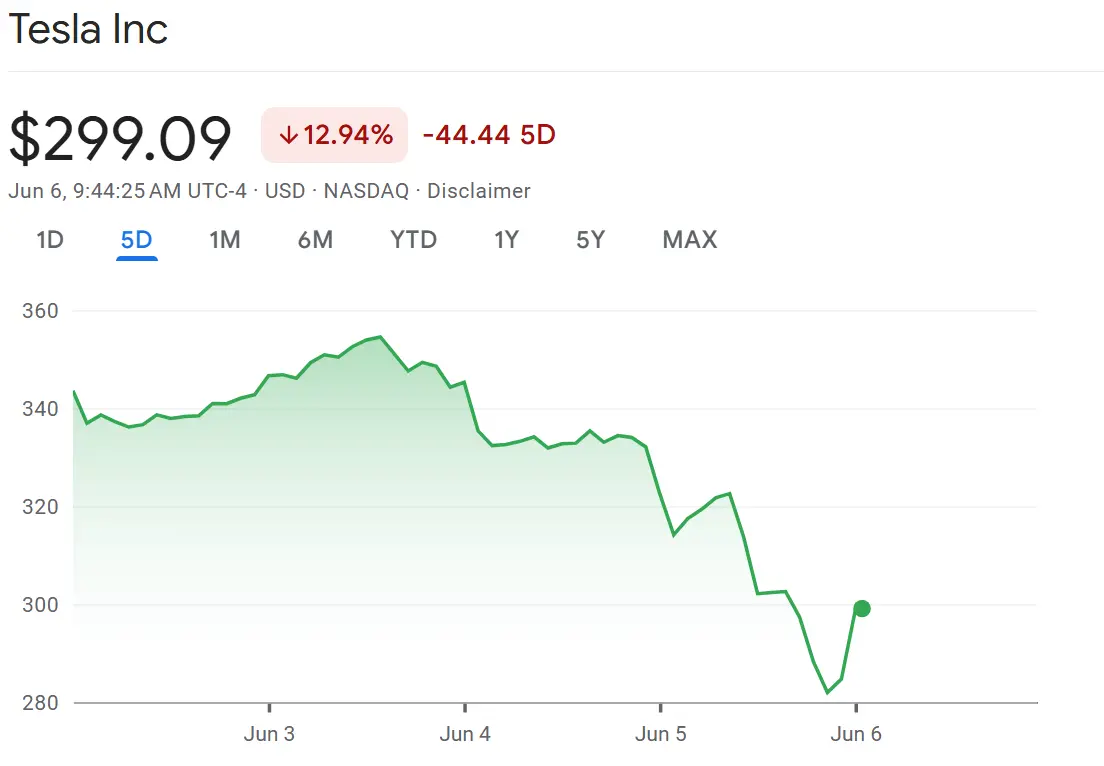Select the YTD range tab
The image size is (1104, 766).
(413, 240)
